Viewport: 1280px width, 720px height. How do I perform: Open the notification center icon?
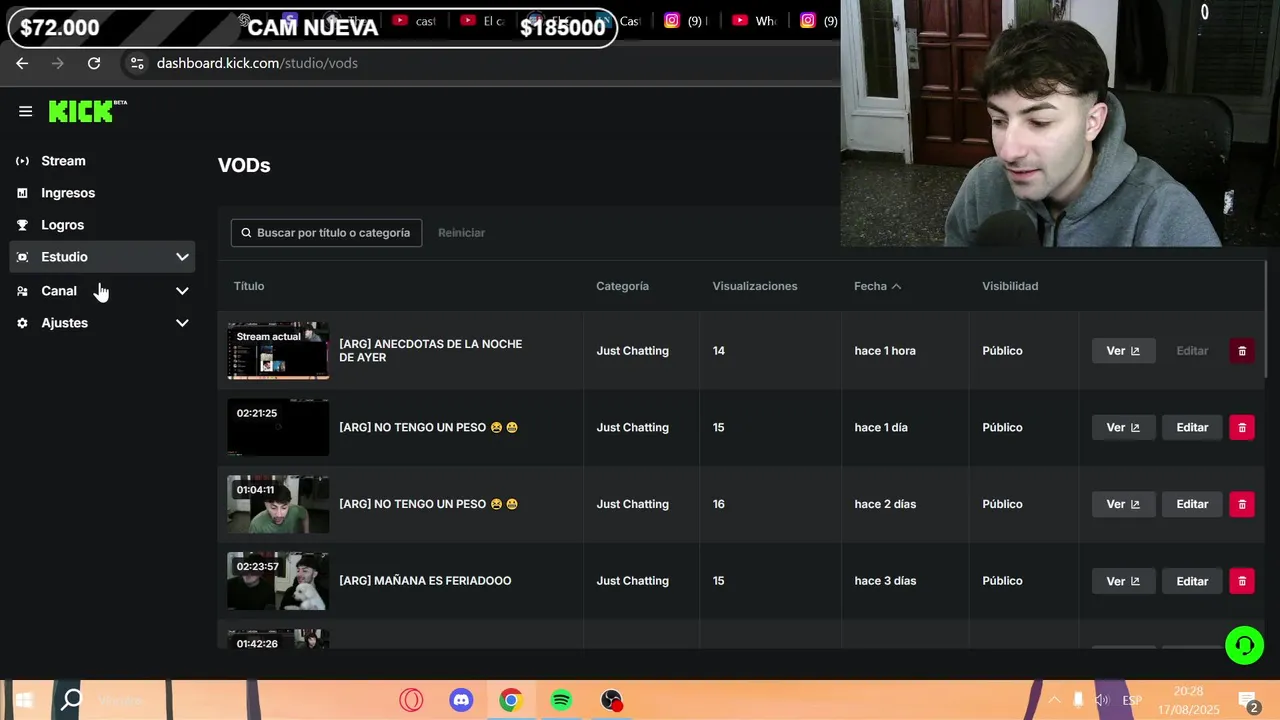[1248, 701]
